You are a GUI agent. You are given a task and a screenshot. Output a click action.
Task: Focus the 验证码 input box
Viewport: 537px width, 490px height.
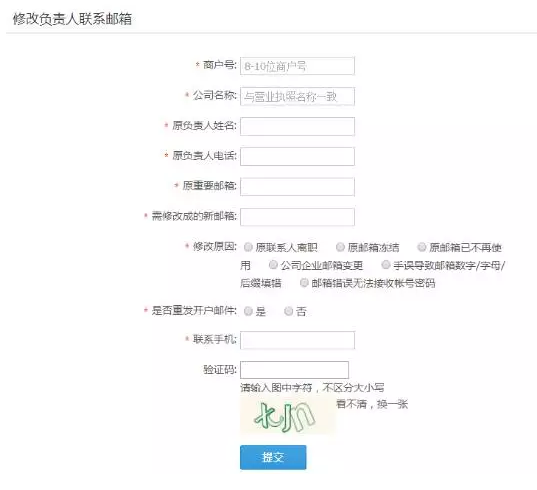[x=295, y=370]
